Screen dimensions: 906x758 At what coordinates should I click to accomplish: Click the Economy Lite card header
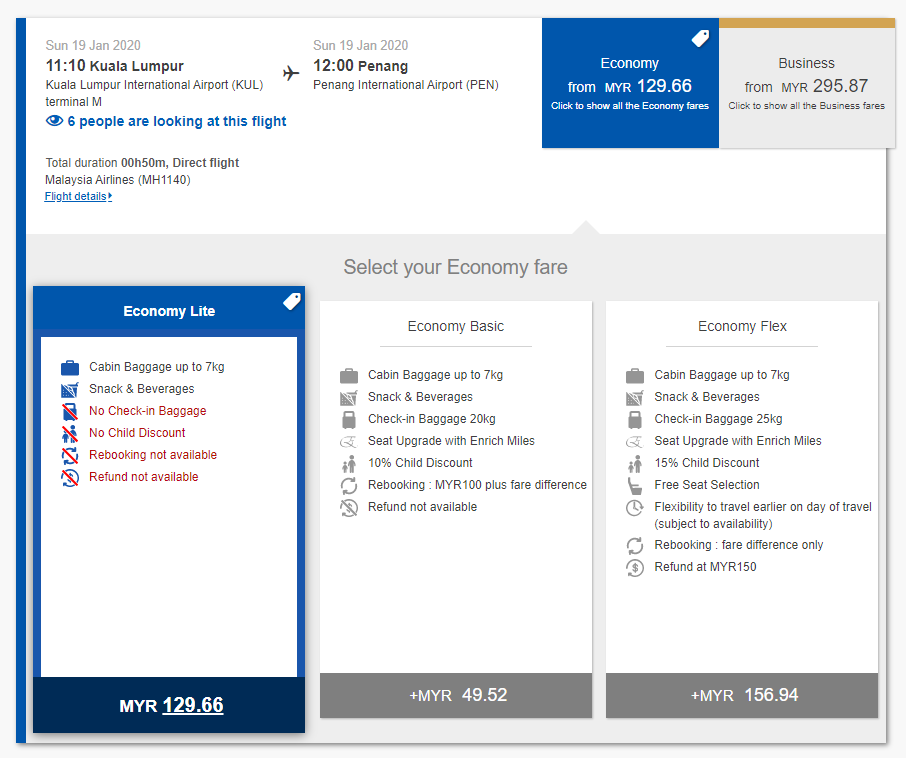point(169,311)
